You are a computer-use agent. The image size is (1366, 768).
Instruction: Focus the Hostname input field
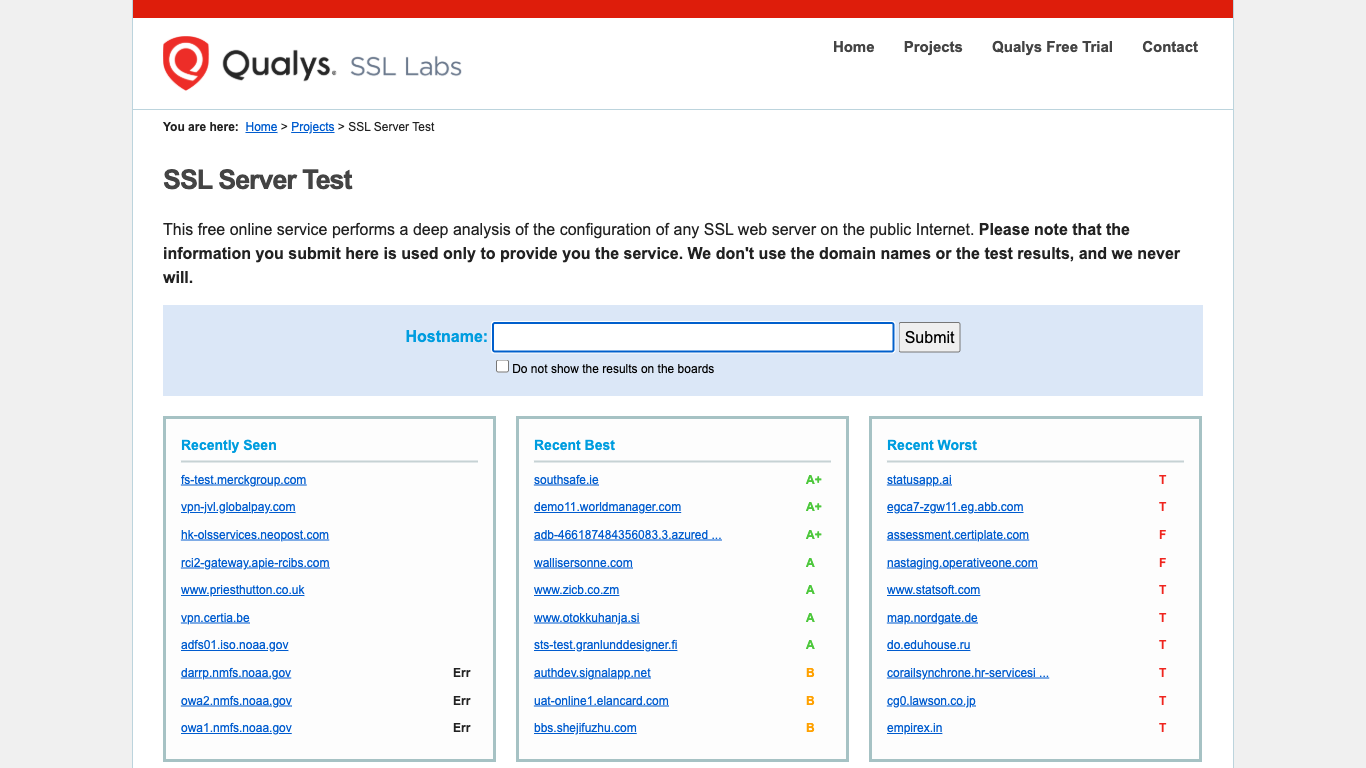tap(693, 337)
